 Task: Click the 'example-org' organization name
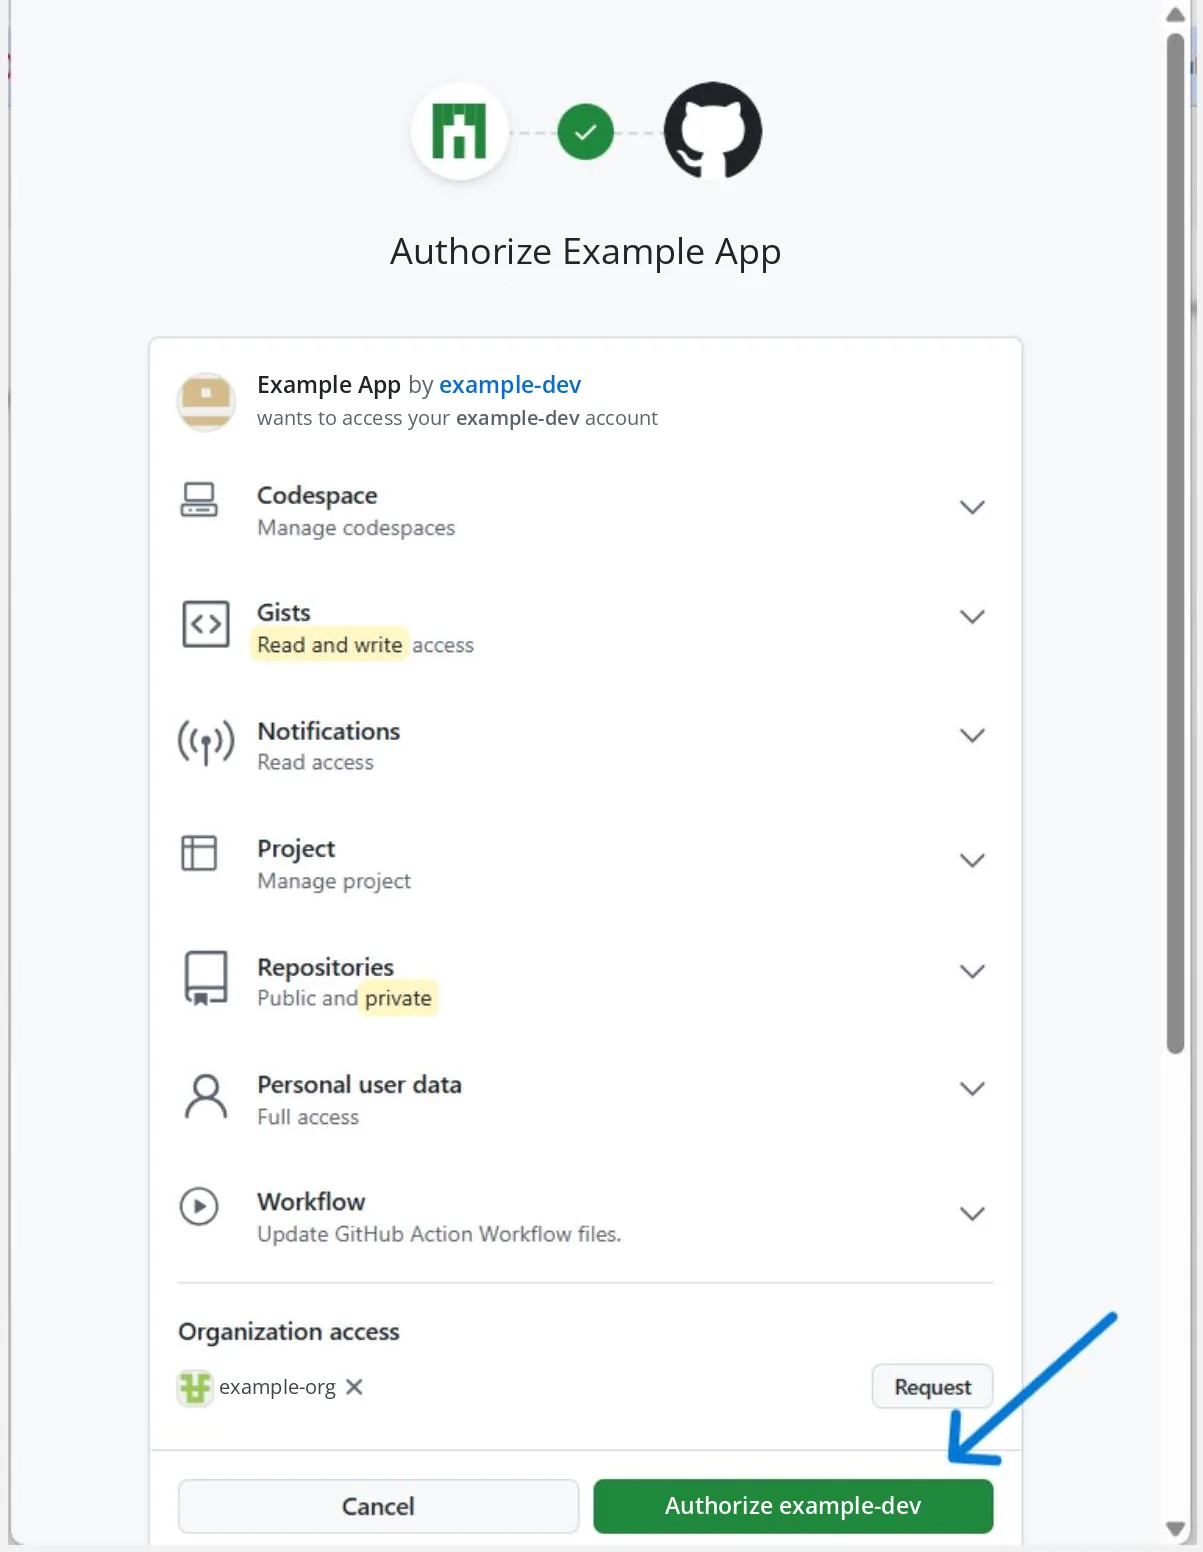coord(277,1387)
